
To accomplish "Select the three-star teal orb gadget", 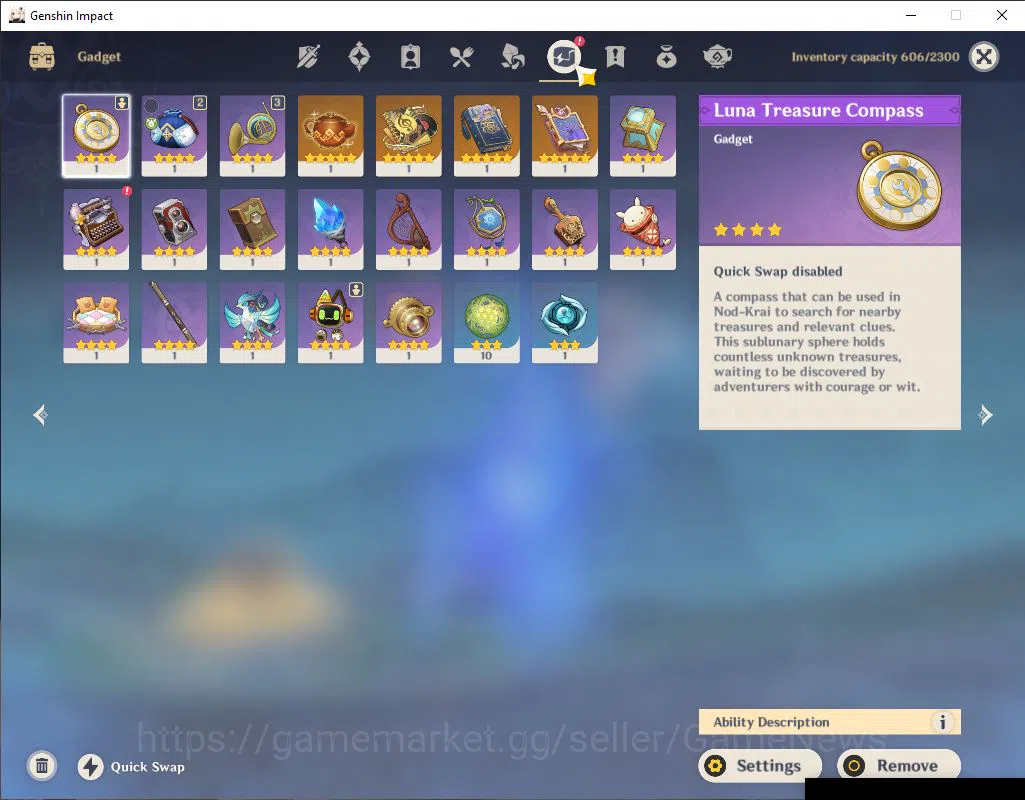I will click(565, 323).
